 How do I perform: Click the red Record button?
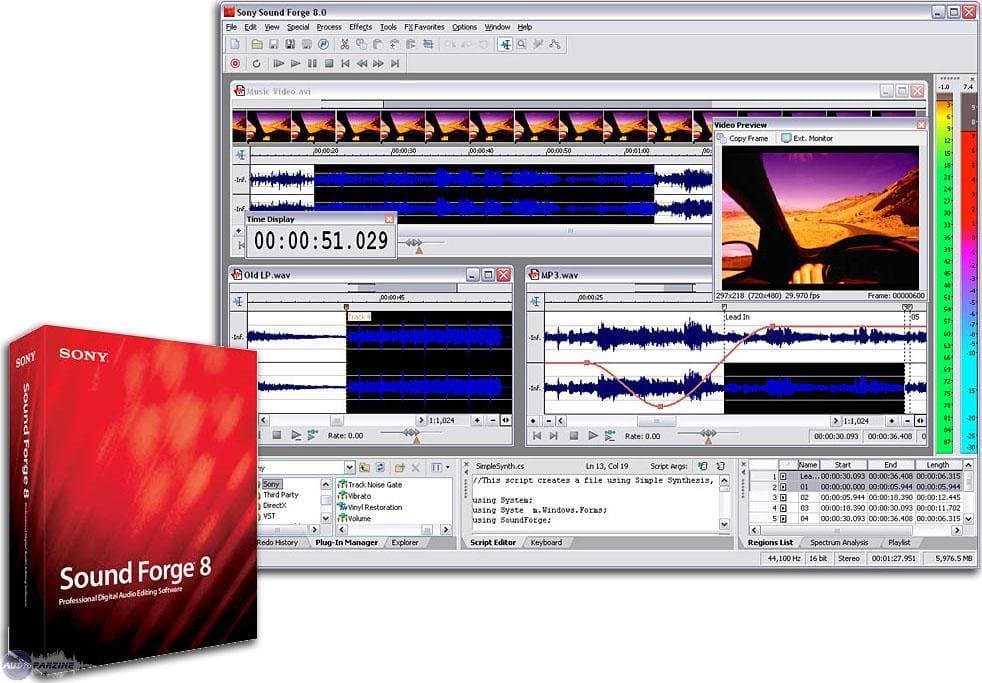[235, 63]
